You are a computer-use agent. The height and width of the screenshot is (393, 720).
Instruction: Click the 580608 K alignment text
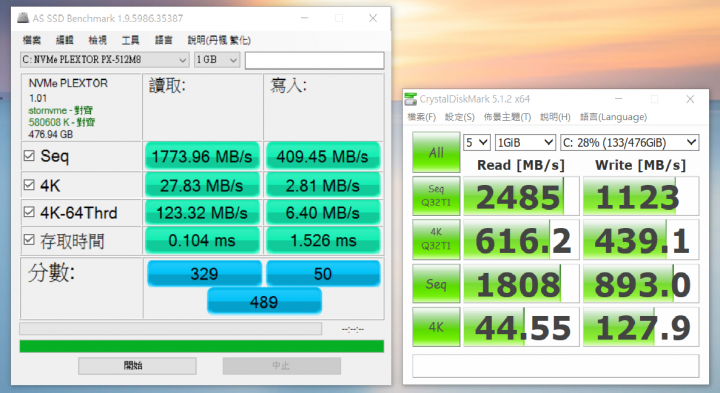[62, 122]
